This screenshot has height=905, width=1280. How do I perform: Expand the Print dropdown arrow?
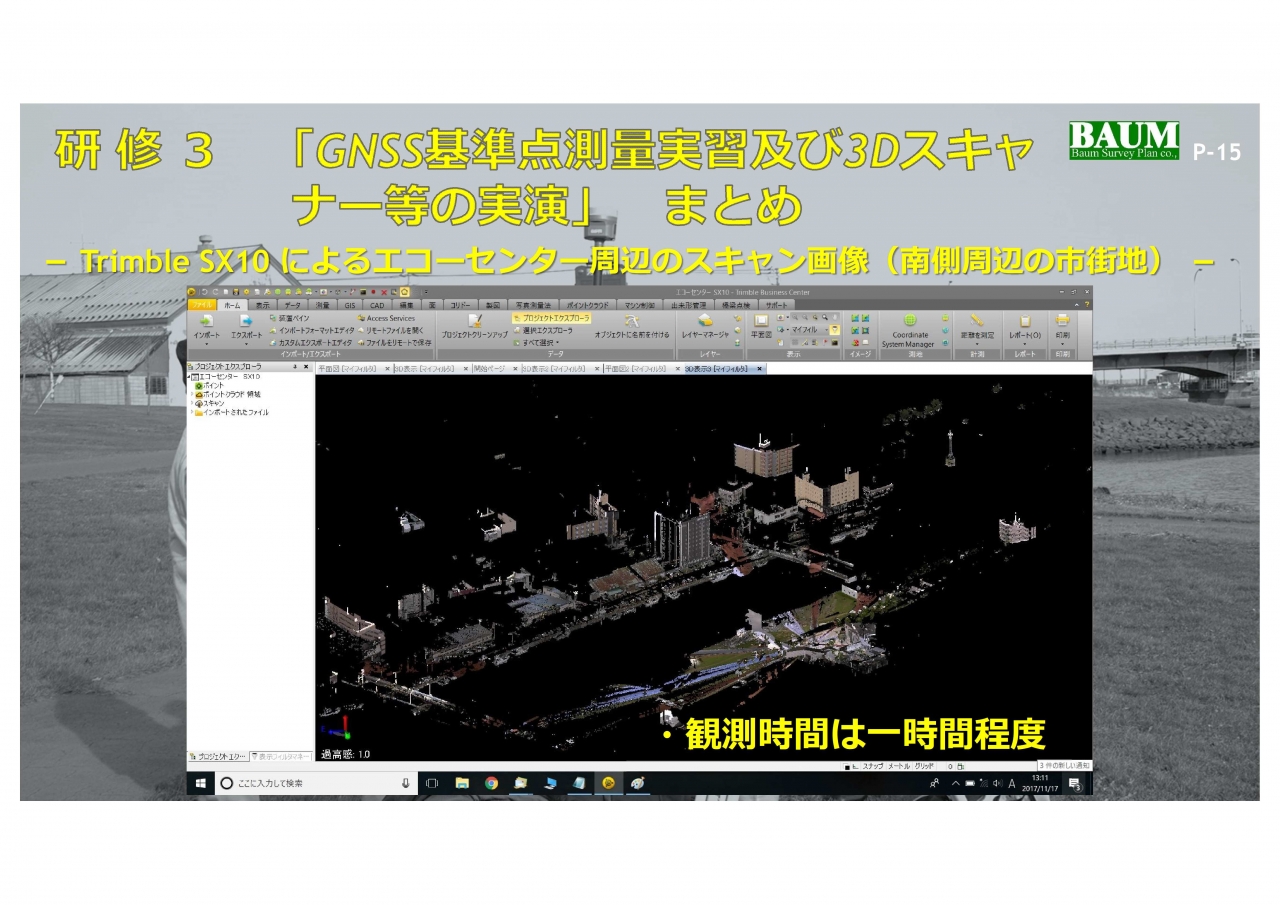1062,344
